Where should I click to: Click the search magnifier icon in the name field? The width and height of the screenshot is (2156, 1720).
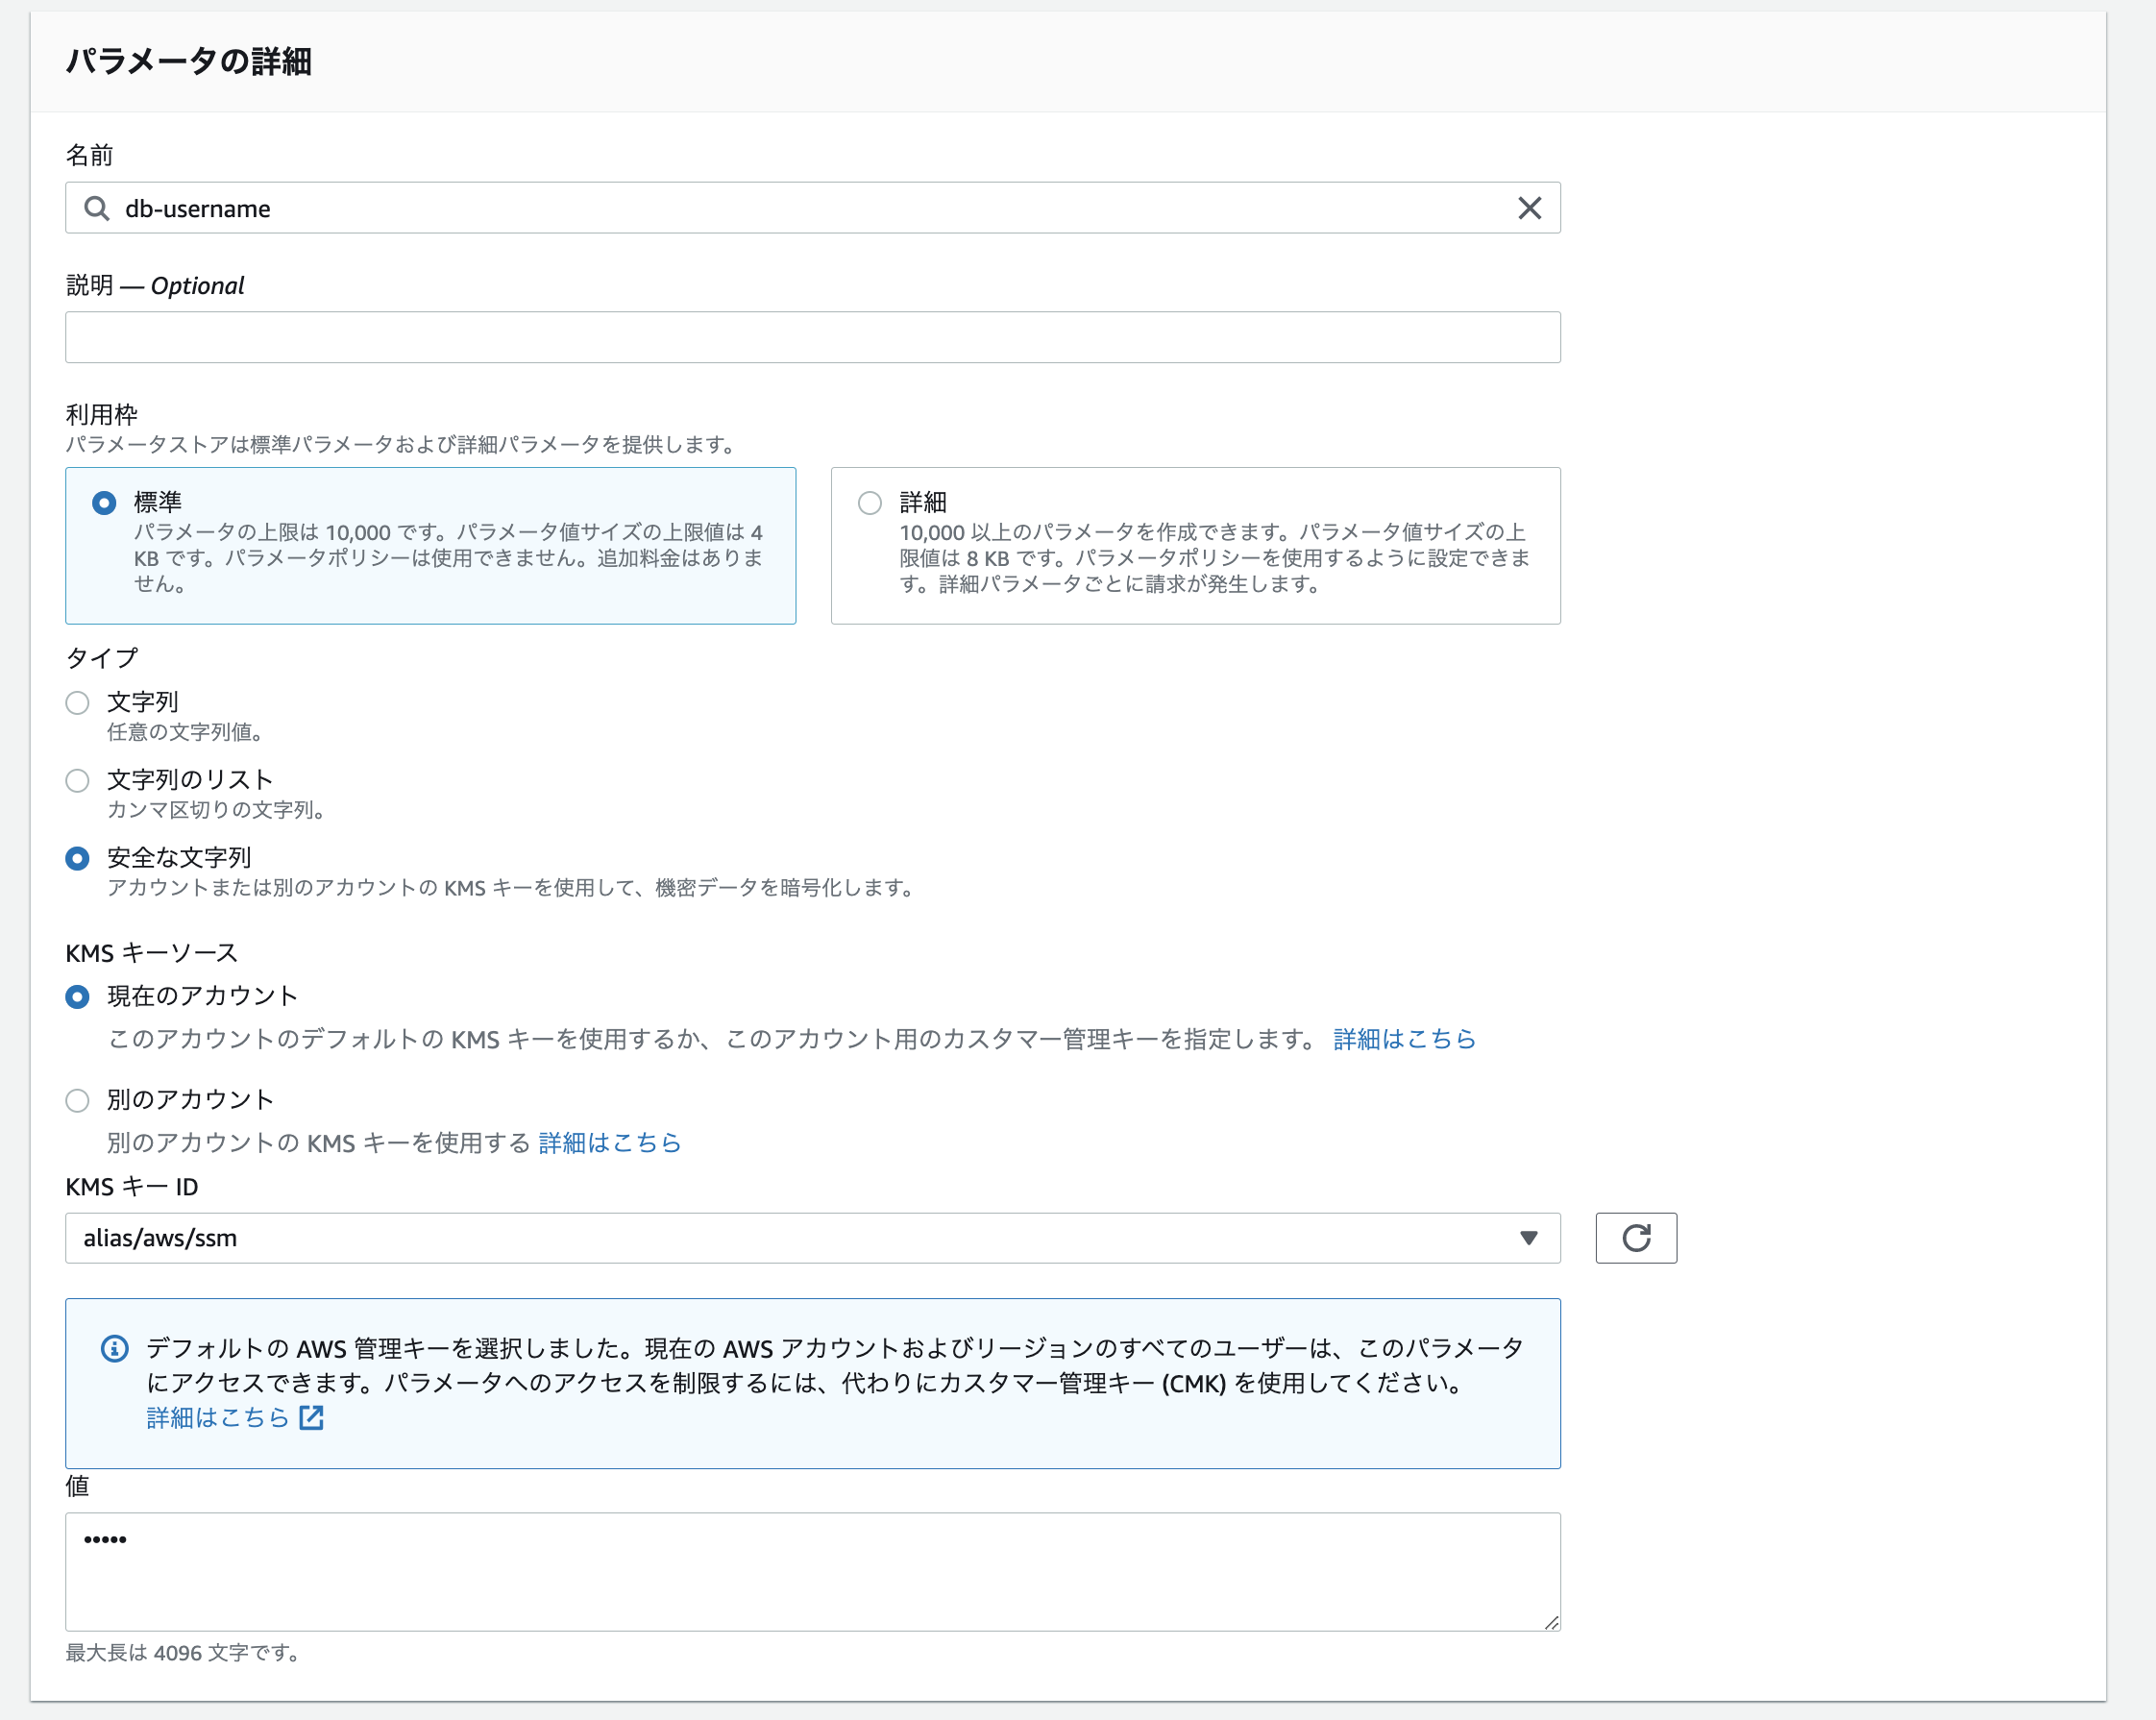pos(96,208)
